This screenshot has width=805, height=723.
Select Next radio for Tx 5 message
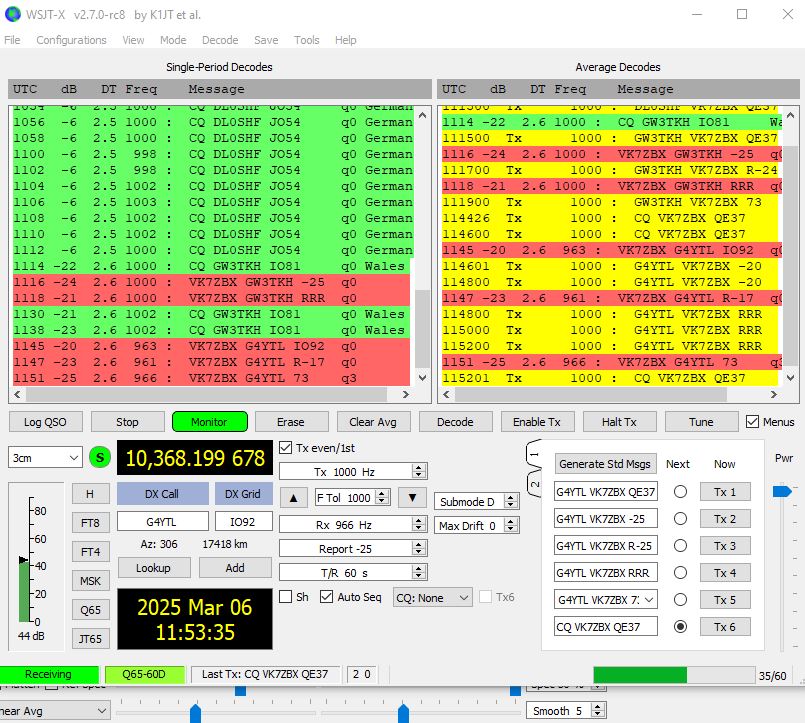[x=680, y=599]
